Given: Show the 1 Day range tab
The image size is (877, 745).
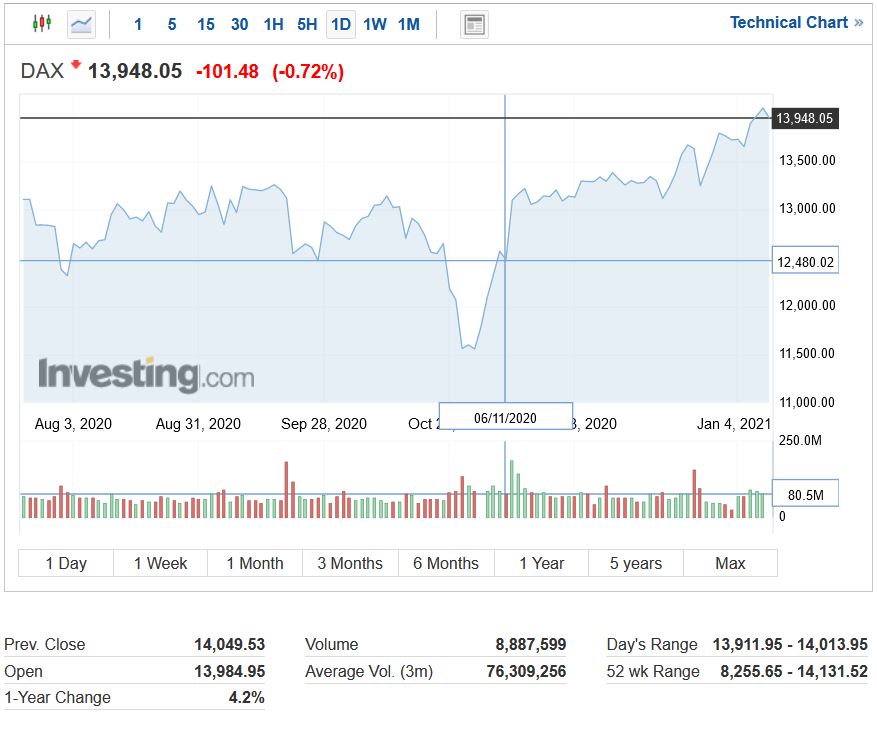Looking at the screenshot, I should point(66,563).
